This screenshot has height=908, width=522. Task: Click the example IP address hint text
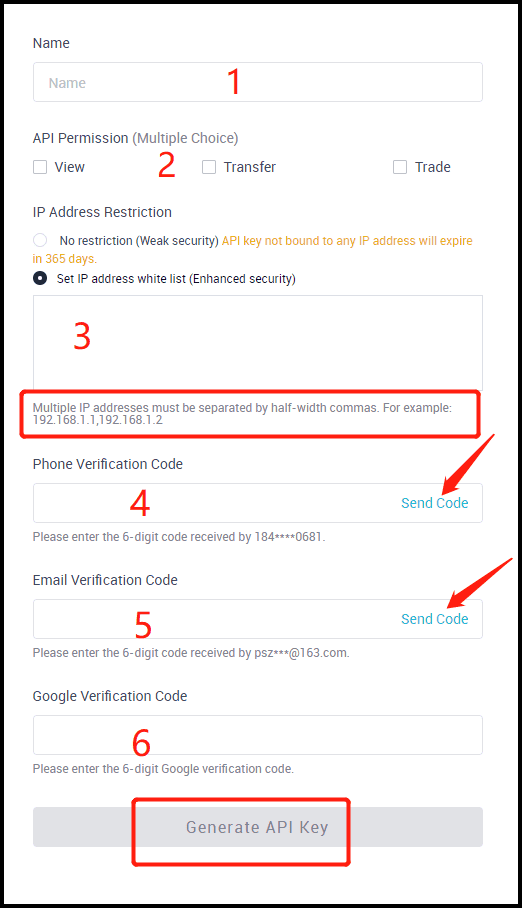tap(242, 413)
